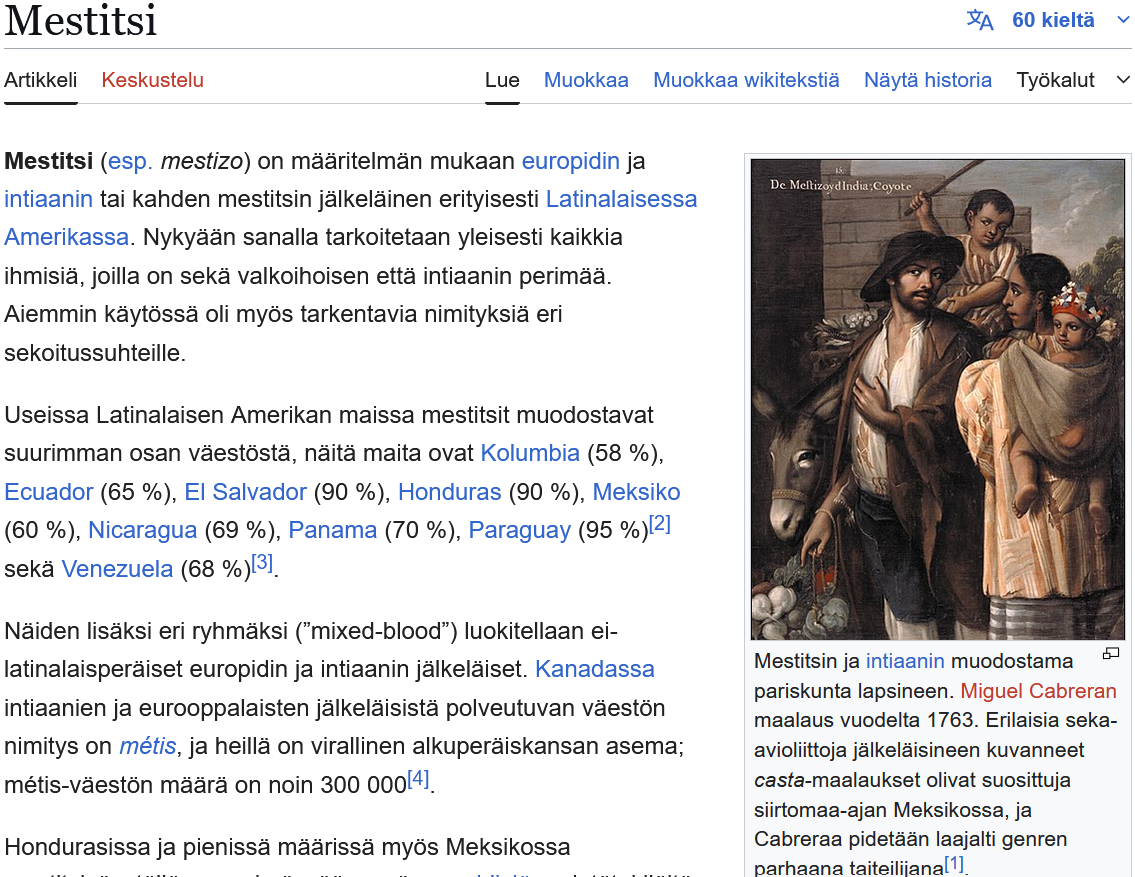
Task: Jump to footnote reference [4]
Action: pos(418,779)
